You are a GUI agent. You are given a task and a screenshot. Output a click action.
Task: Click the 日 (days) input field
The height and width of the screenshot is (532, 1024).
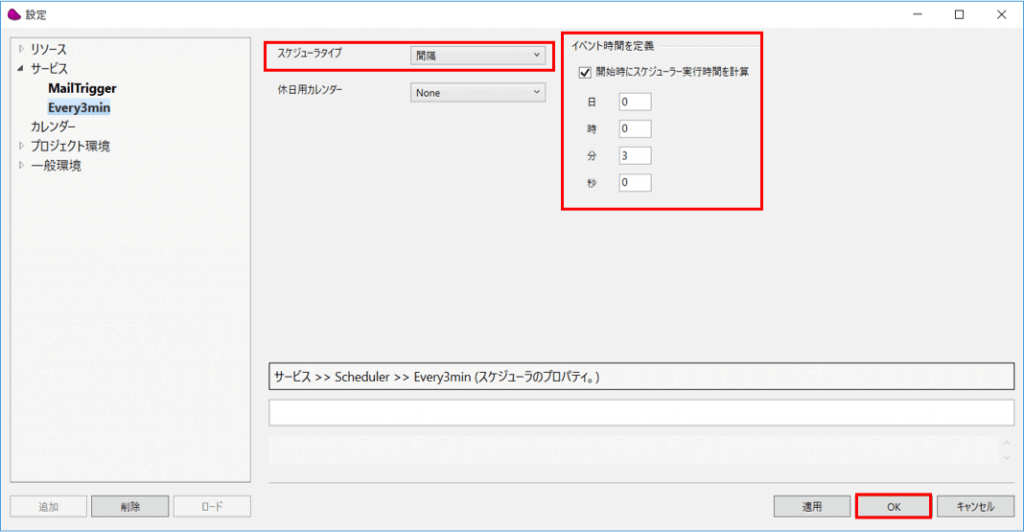635,102
